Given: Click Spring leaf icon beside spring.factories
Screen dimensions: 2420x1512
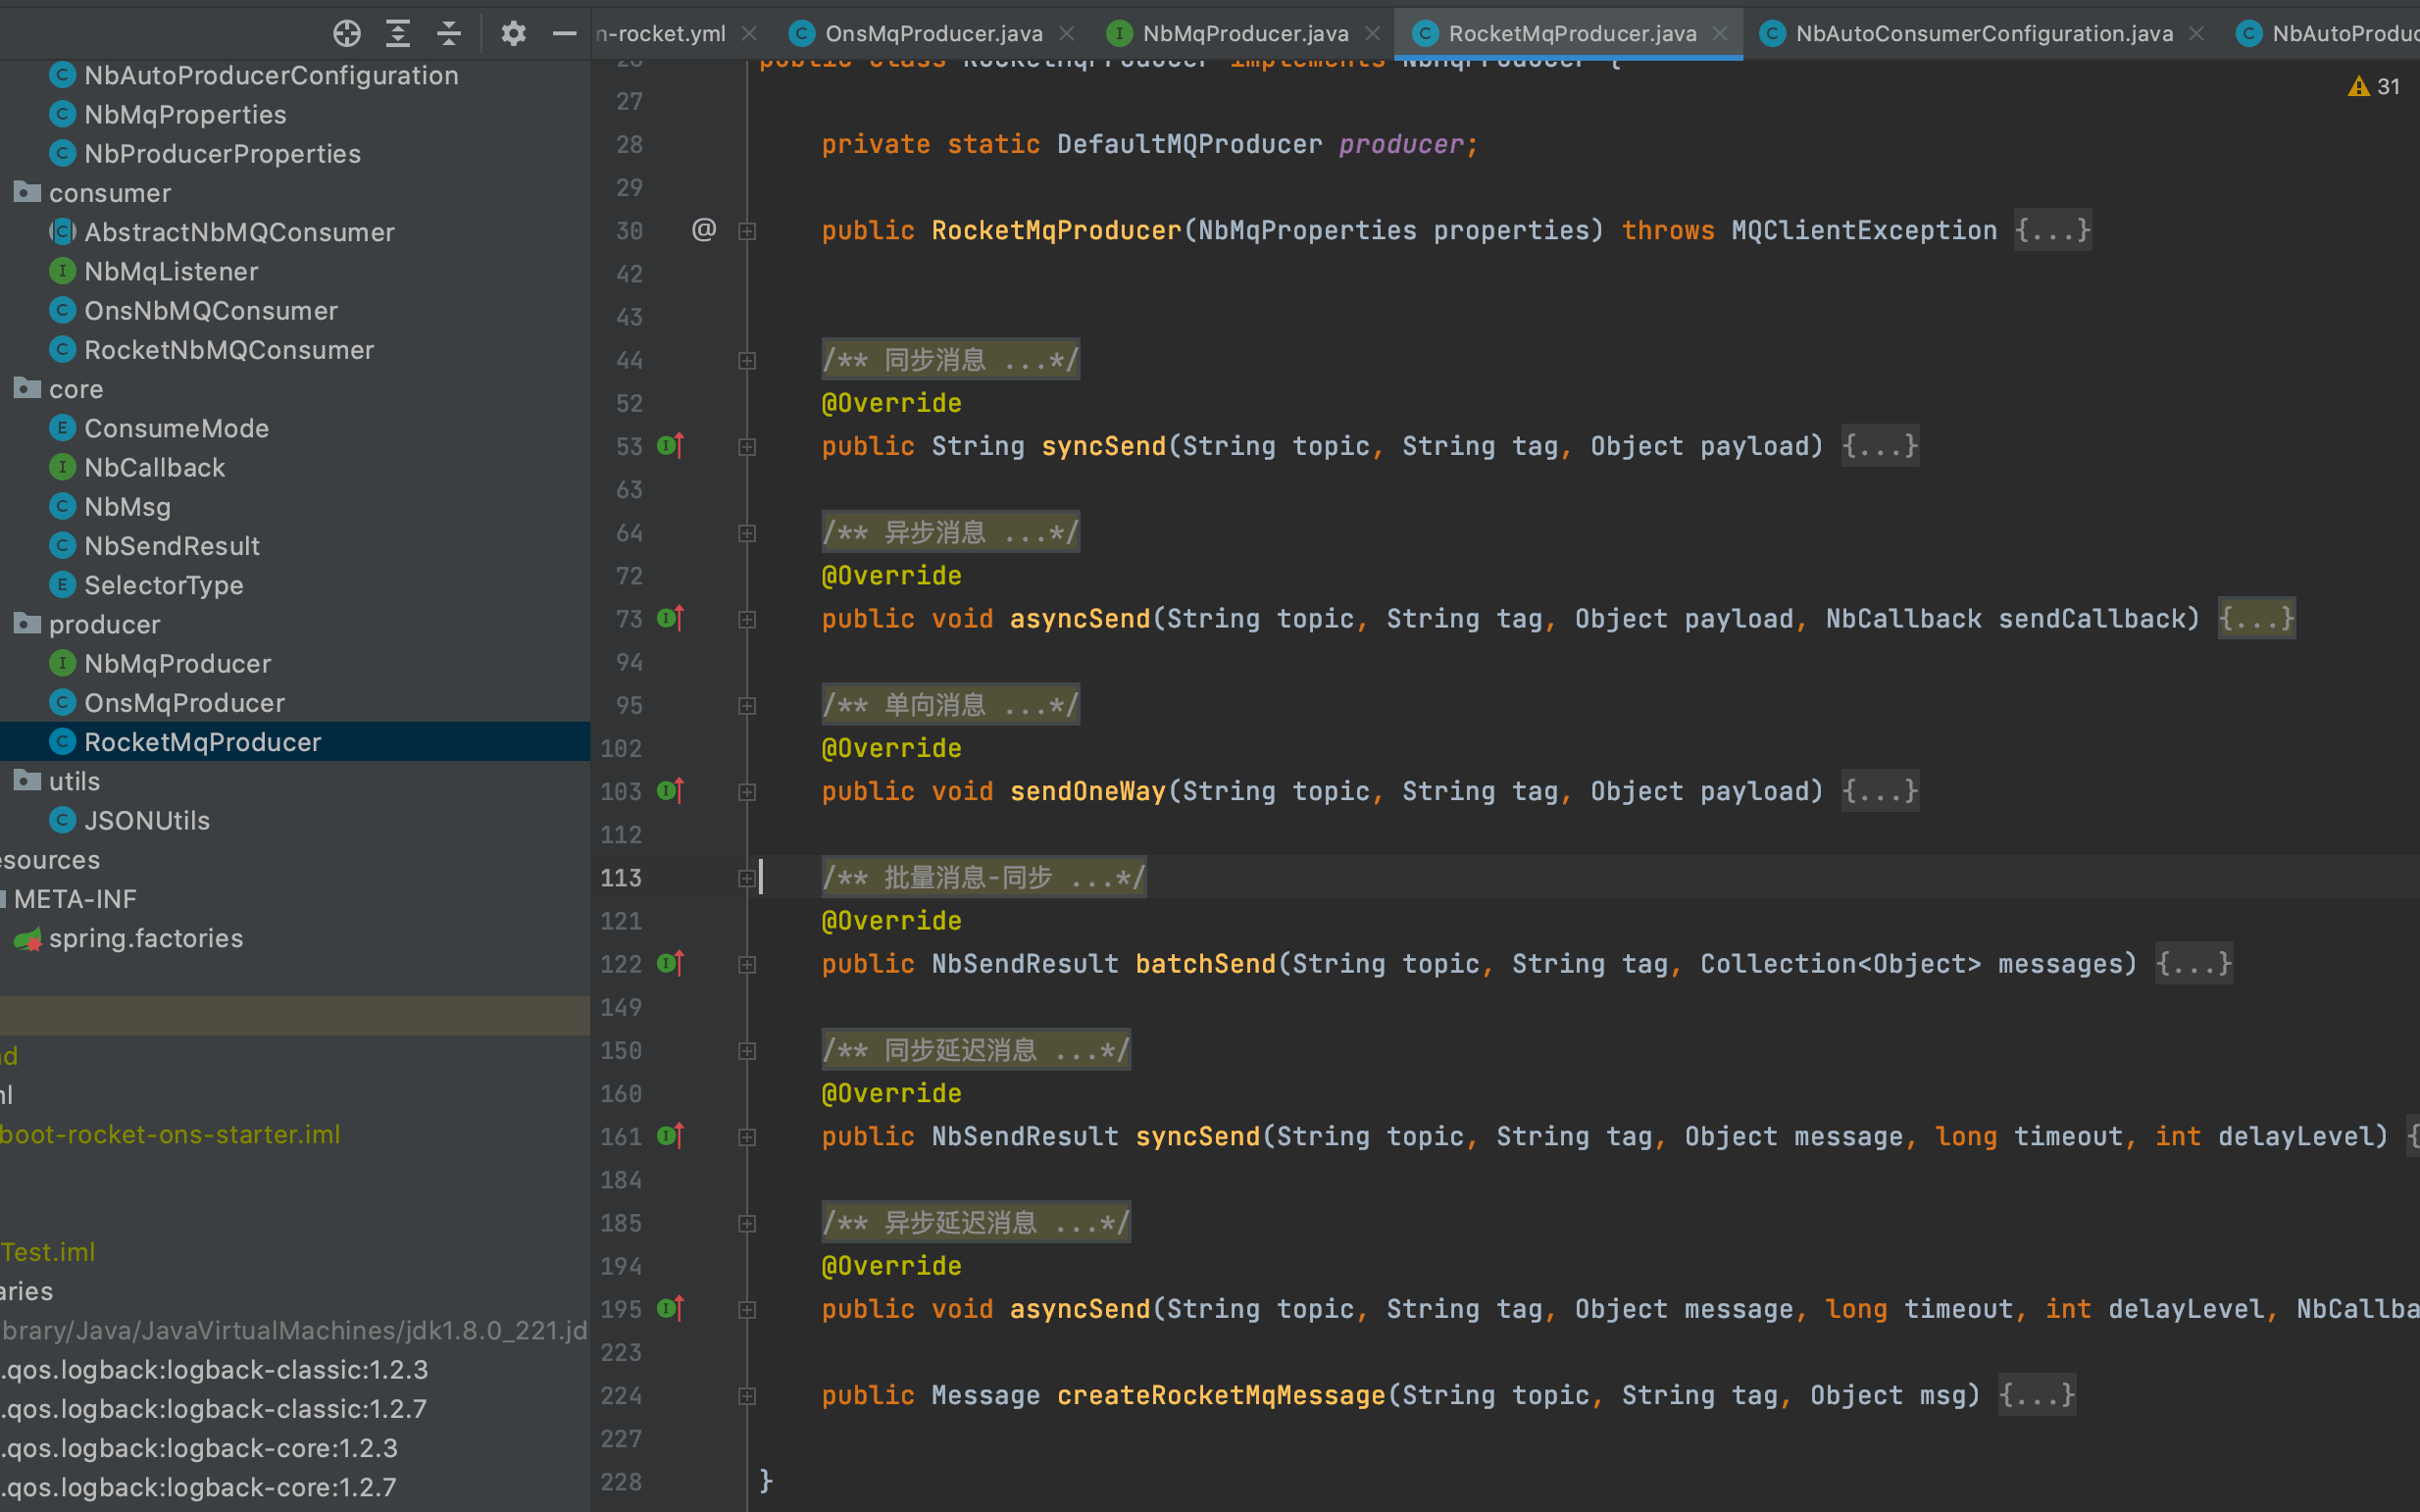Looking at the screenshot, I should click(28, 938).
